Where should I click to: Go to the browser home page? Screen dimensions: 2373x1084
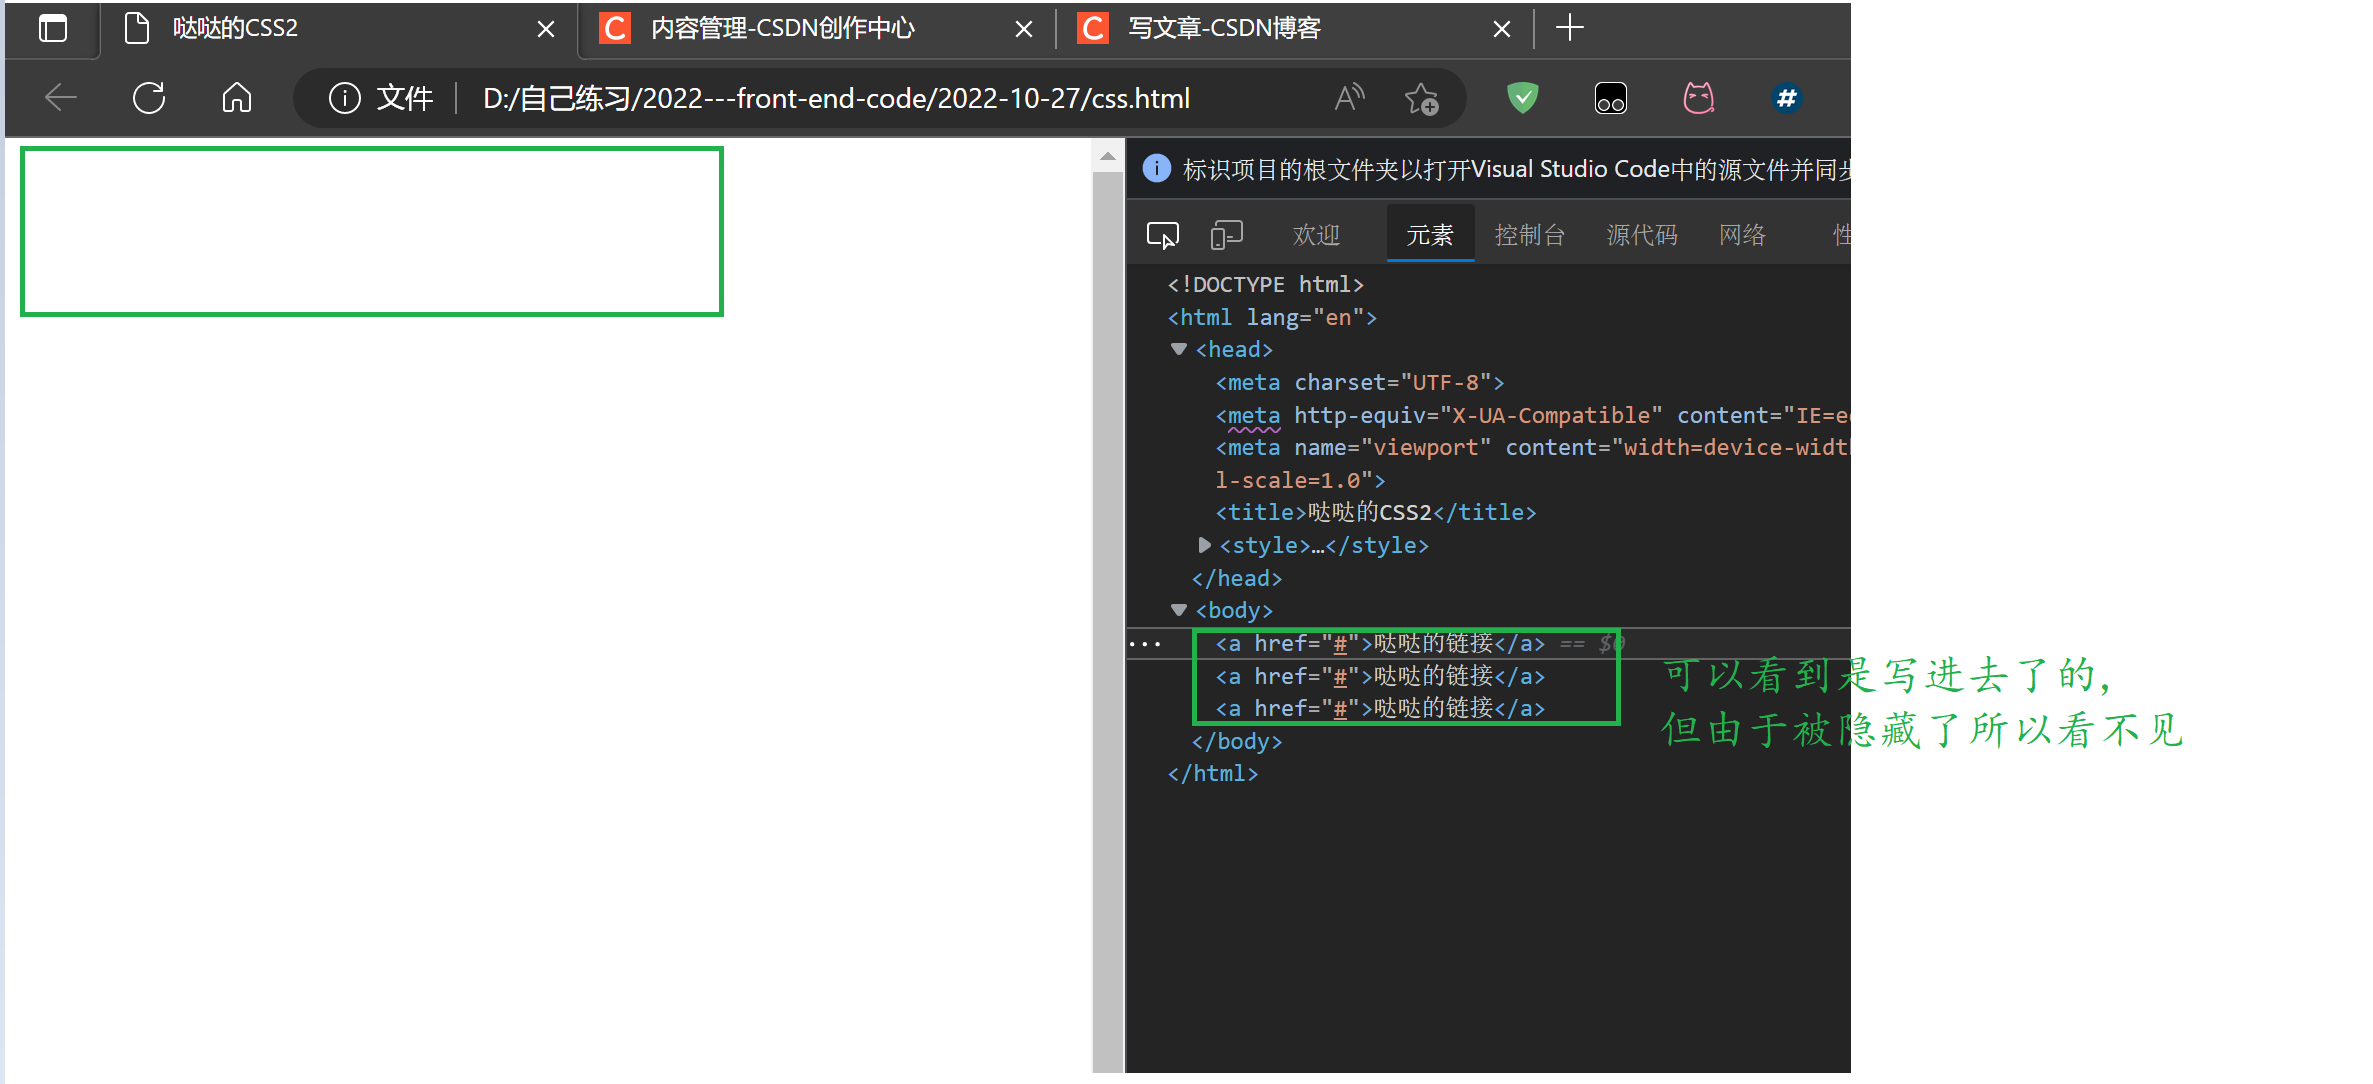pos(237,98)
